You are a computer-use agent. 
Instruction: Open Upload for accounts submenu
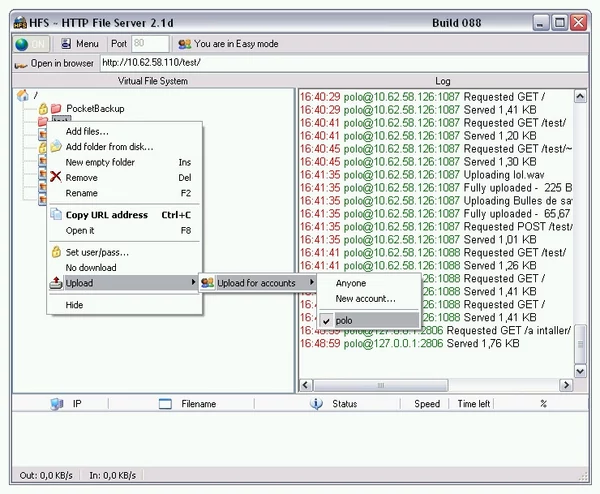click(x=258, y=283)
